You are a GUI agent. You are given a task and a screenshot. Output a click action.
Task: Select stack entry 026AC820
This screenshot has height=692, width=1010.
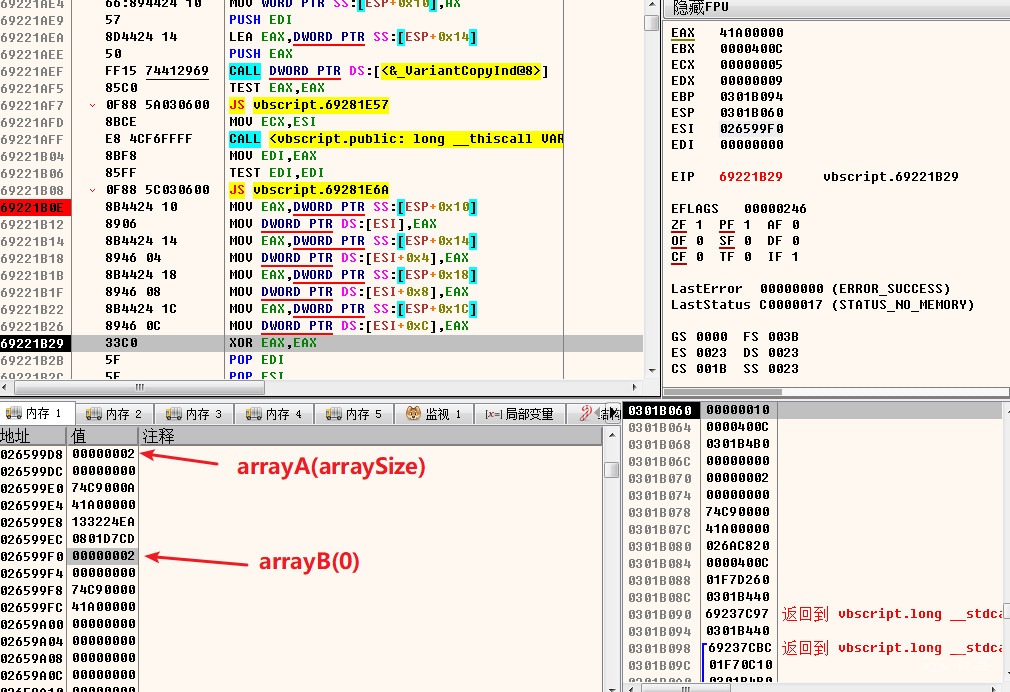738,546
